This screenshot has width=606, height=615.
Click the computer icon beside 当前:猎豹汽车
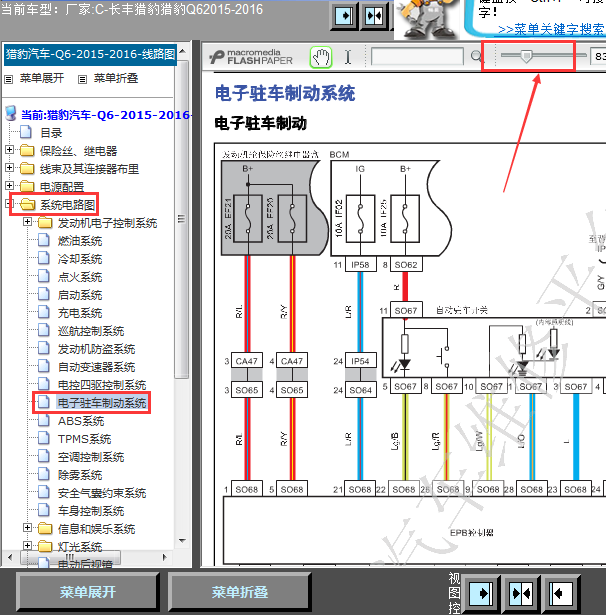(x=11, y=113)
